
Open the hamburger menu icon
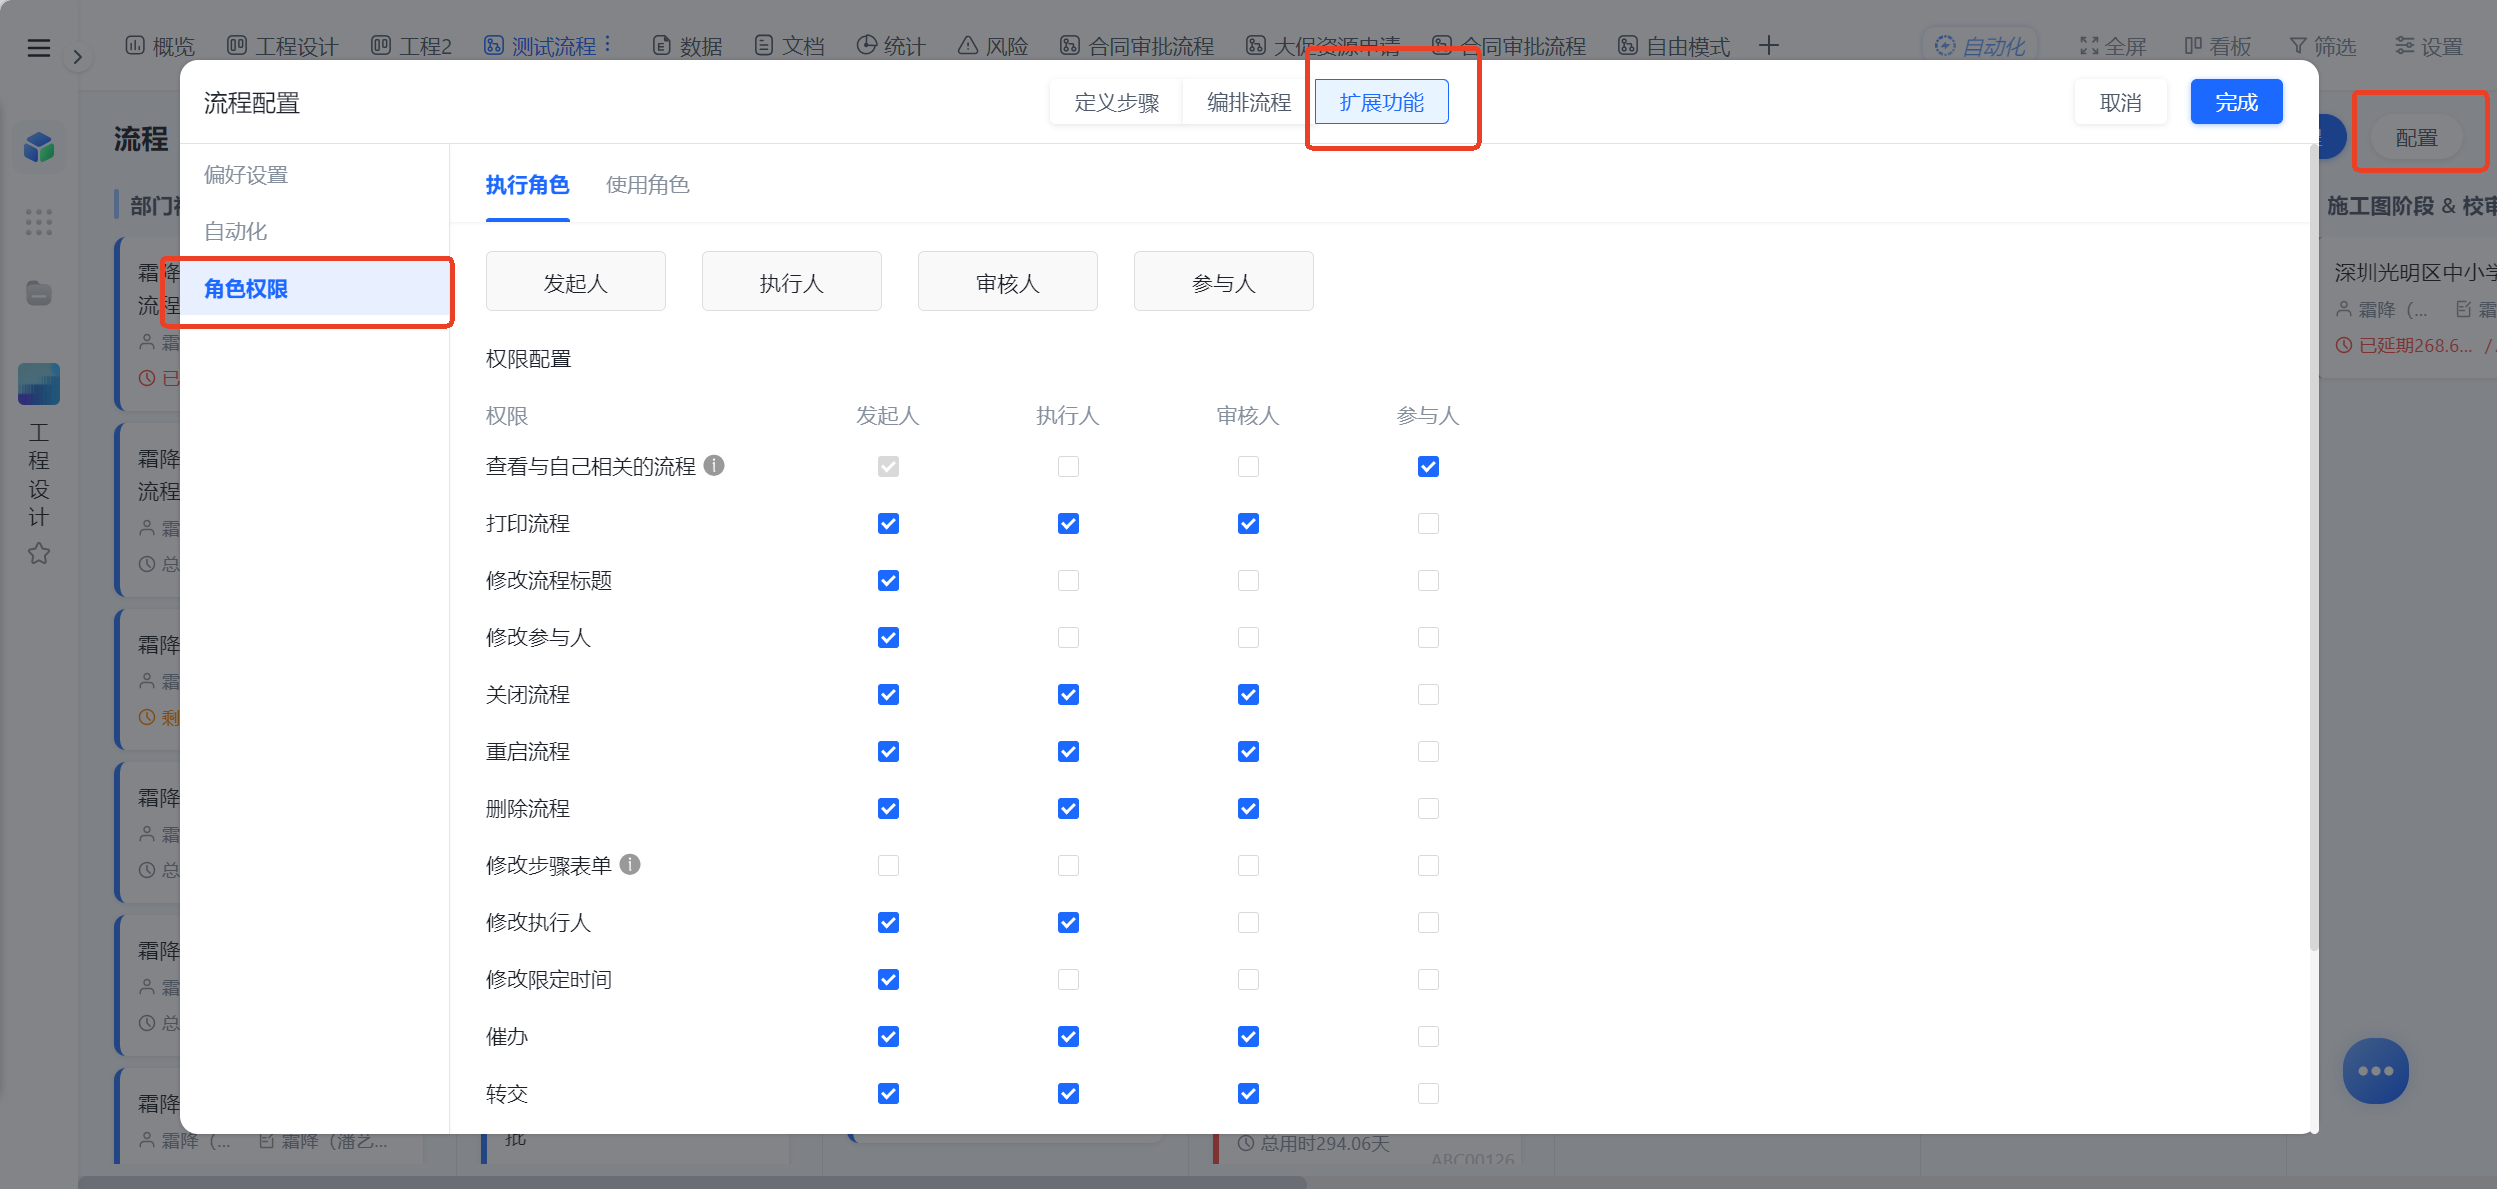pyautogui.click(x=39, y=47)
